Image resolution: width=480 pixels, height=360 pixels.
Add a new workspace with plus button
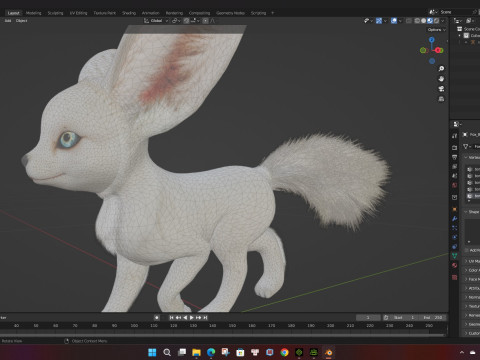point(272,13)
